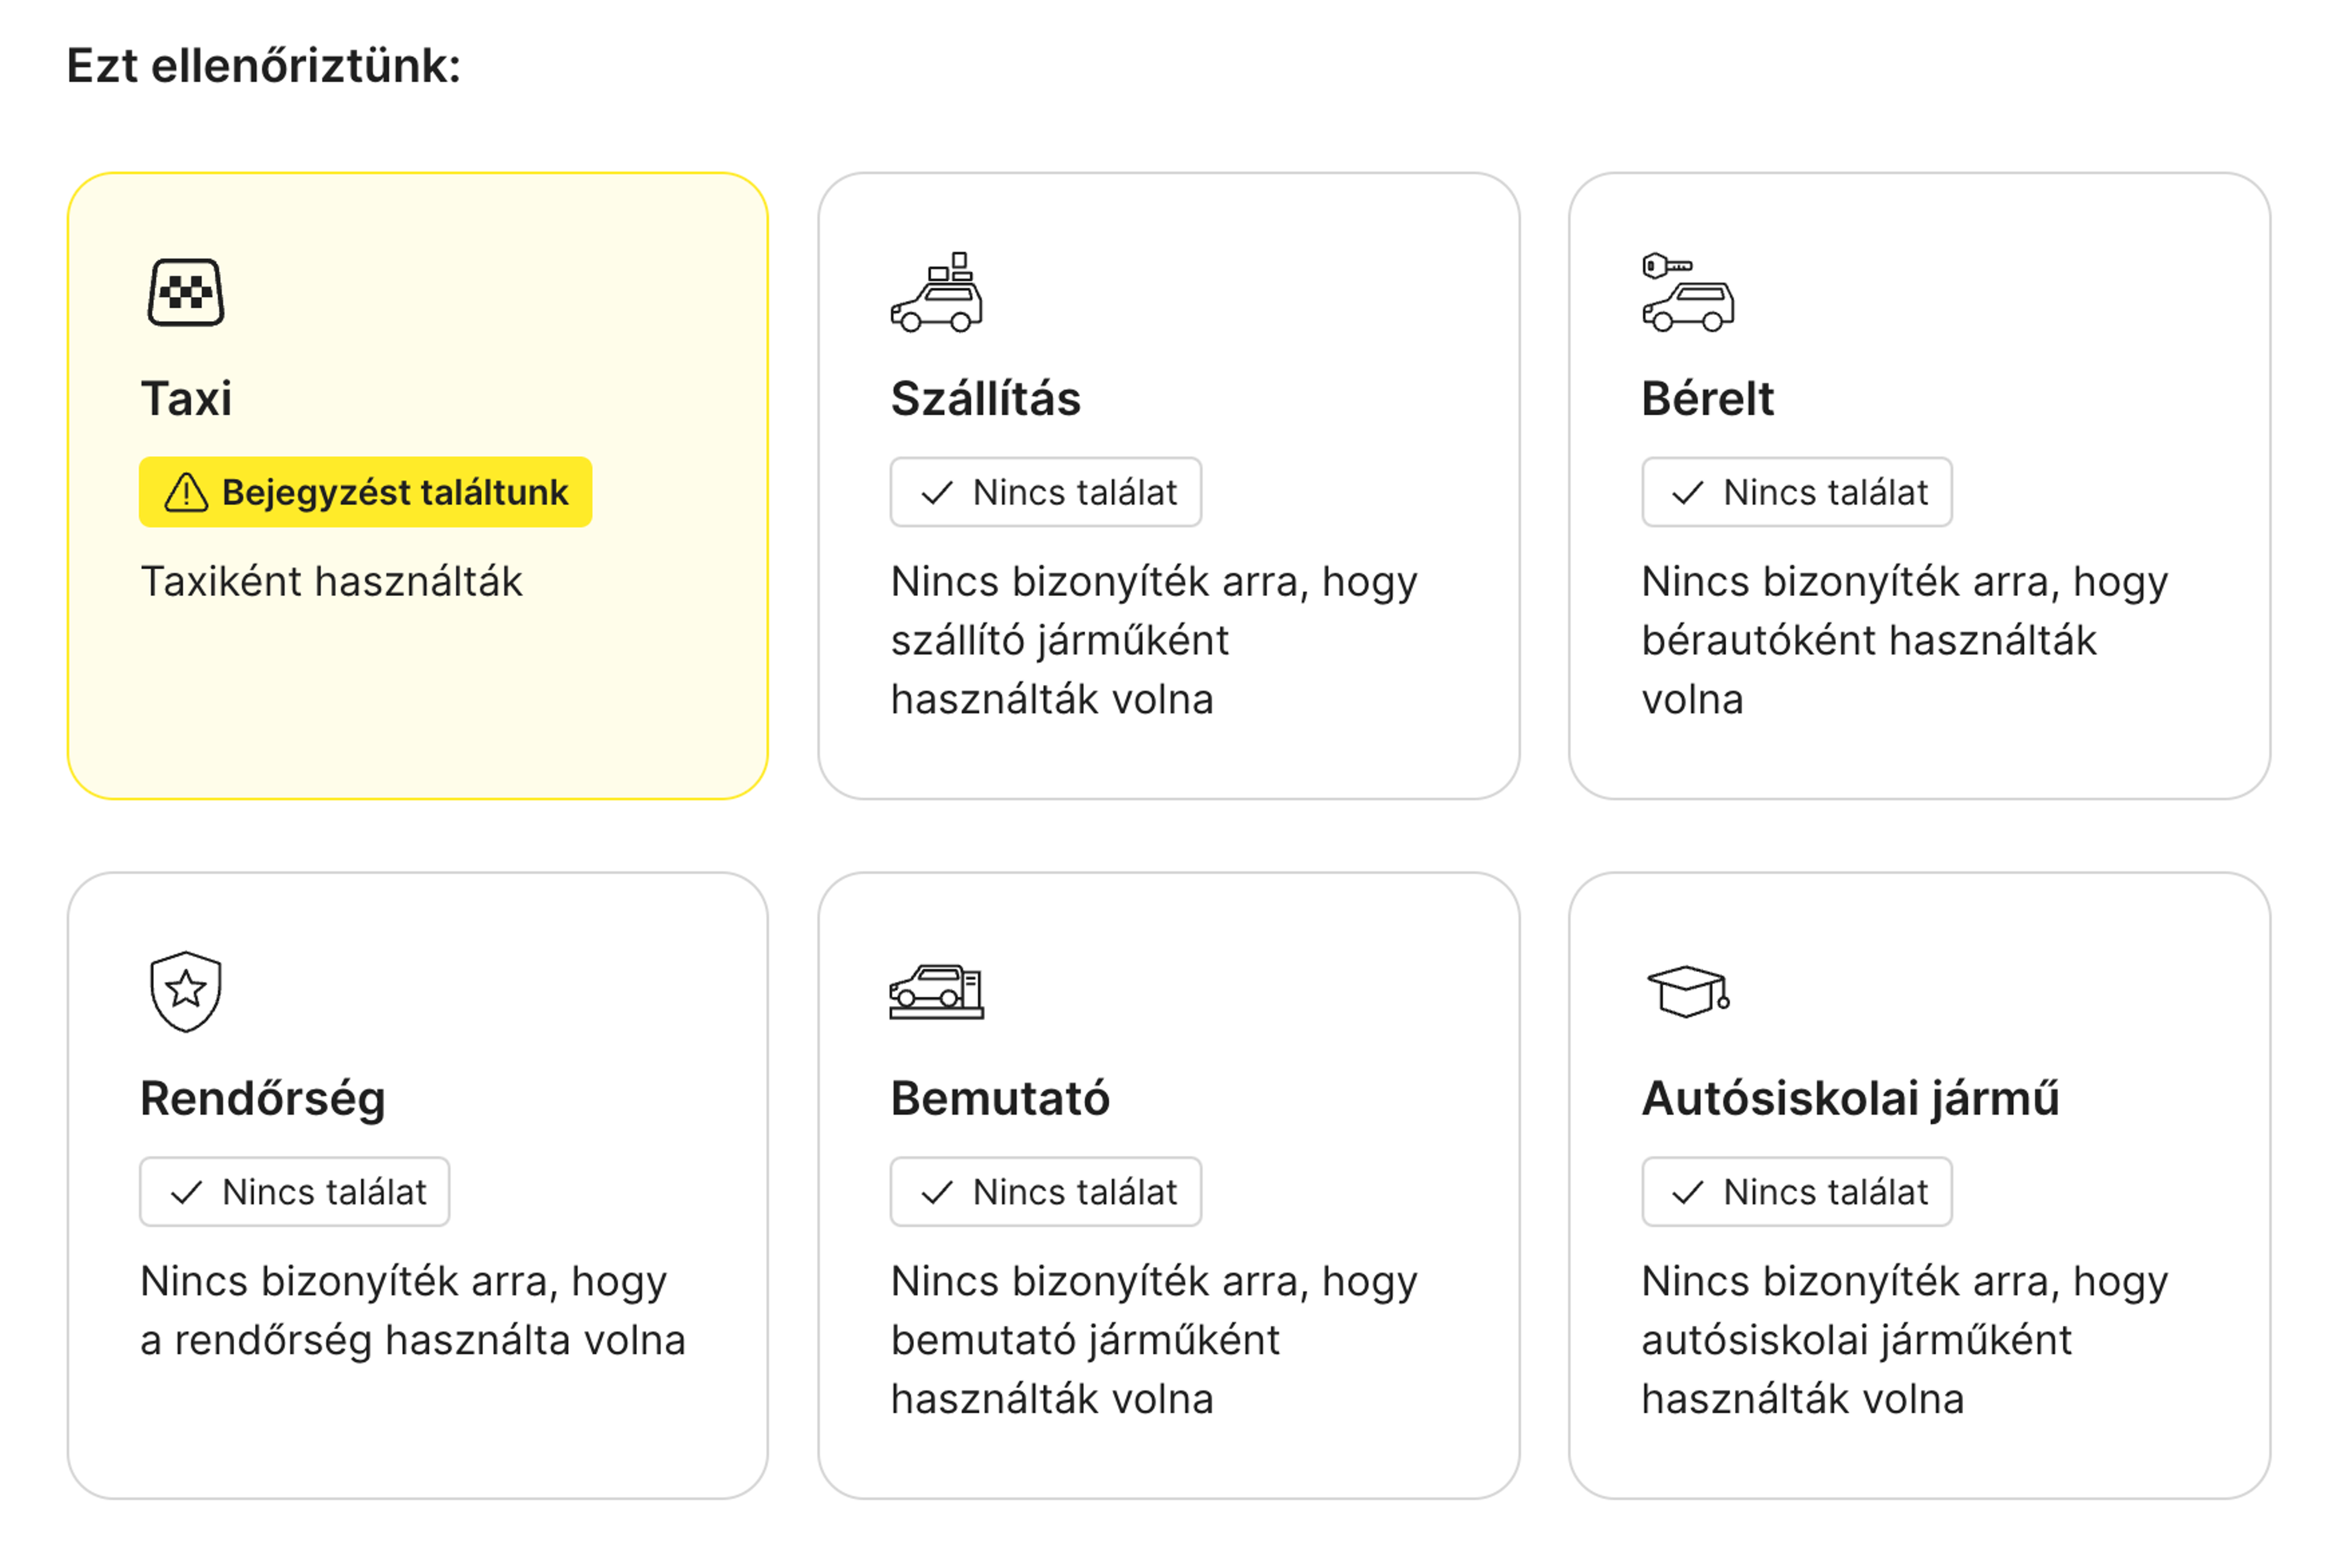The width and height of the screenshot is (2336, 1568).
Task: Click 'Nincs találat' badge under Bérelt
Action: pyautogui.click(x=1796, y=493)
